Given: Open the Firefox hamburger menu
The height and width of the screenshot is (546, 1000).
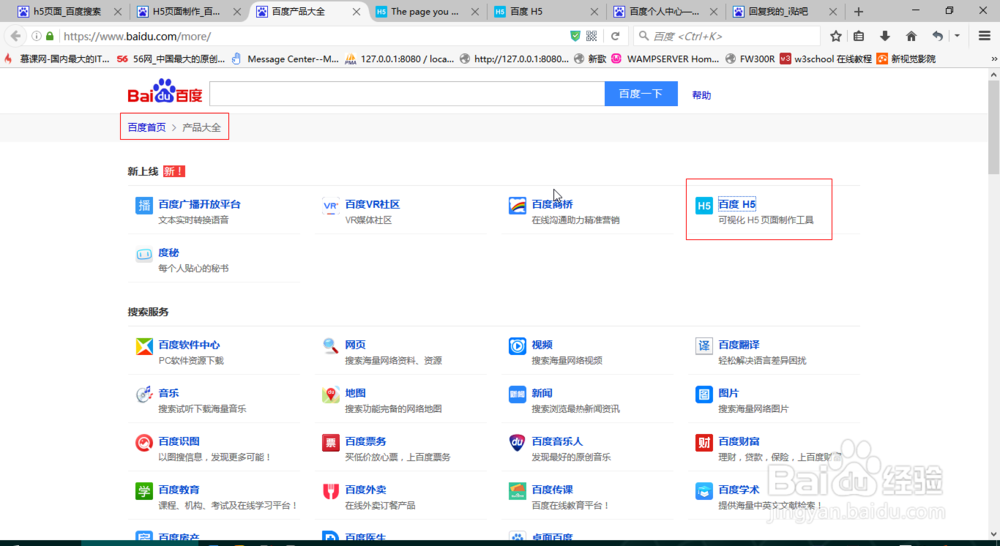Looking at the screenshot, I should pyautogui.click(x=984, y=36).
